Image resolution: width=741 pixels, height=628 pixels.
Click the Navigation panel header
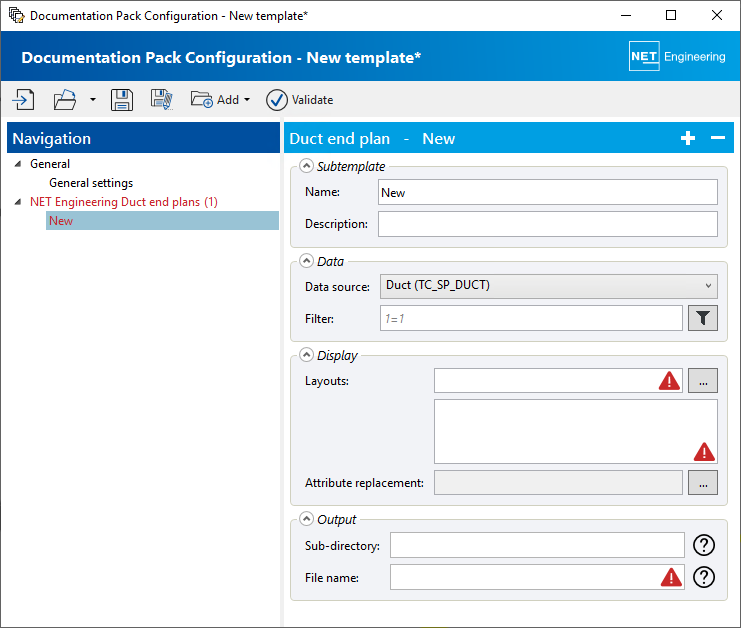(x=144, y=138)
